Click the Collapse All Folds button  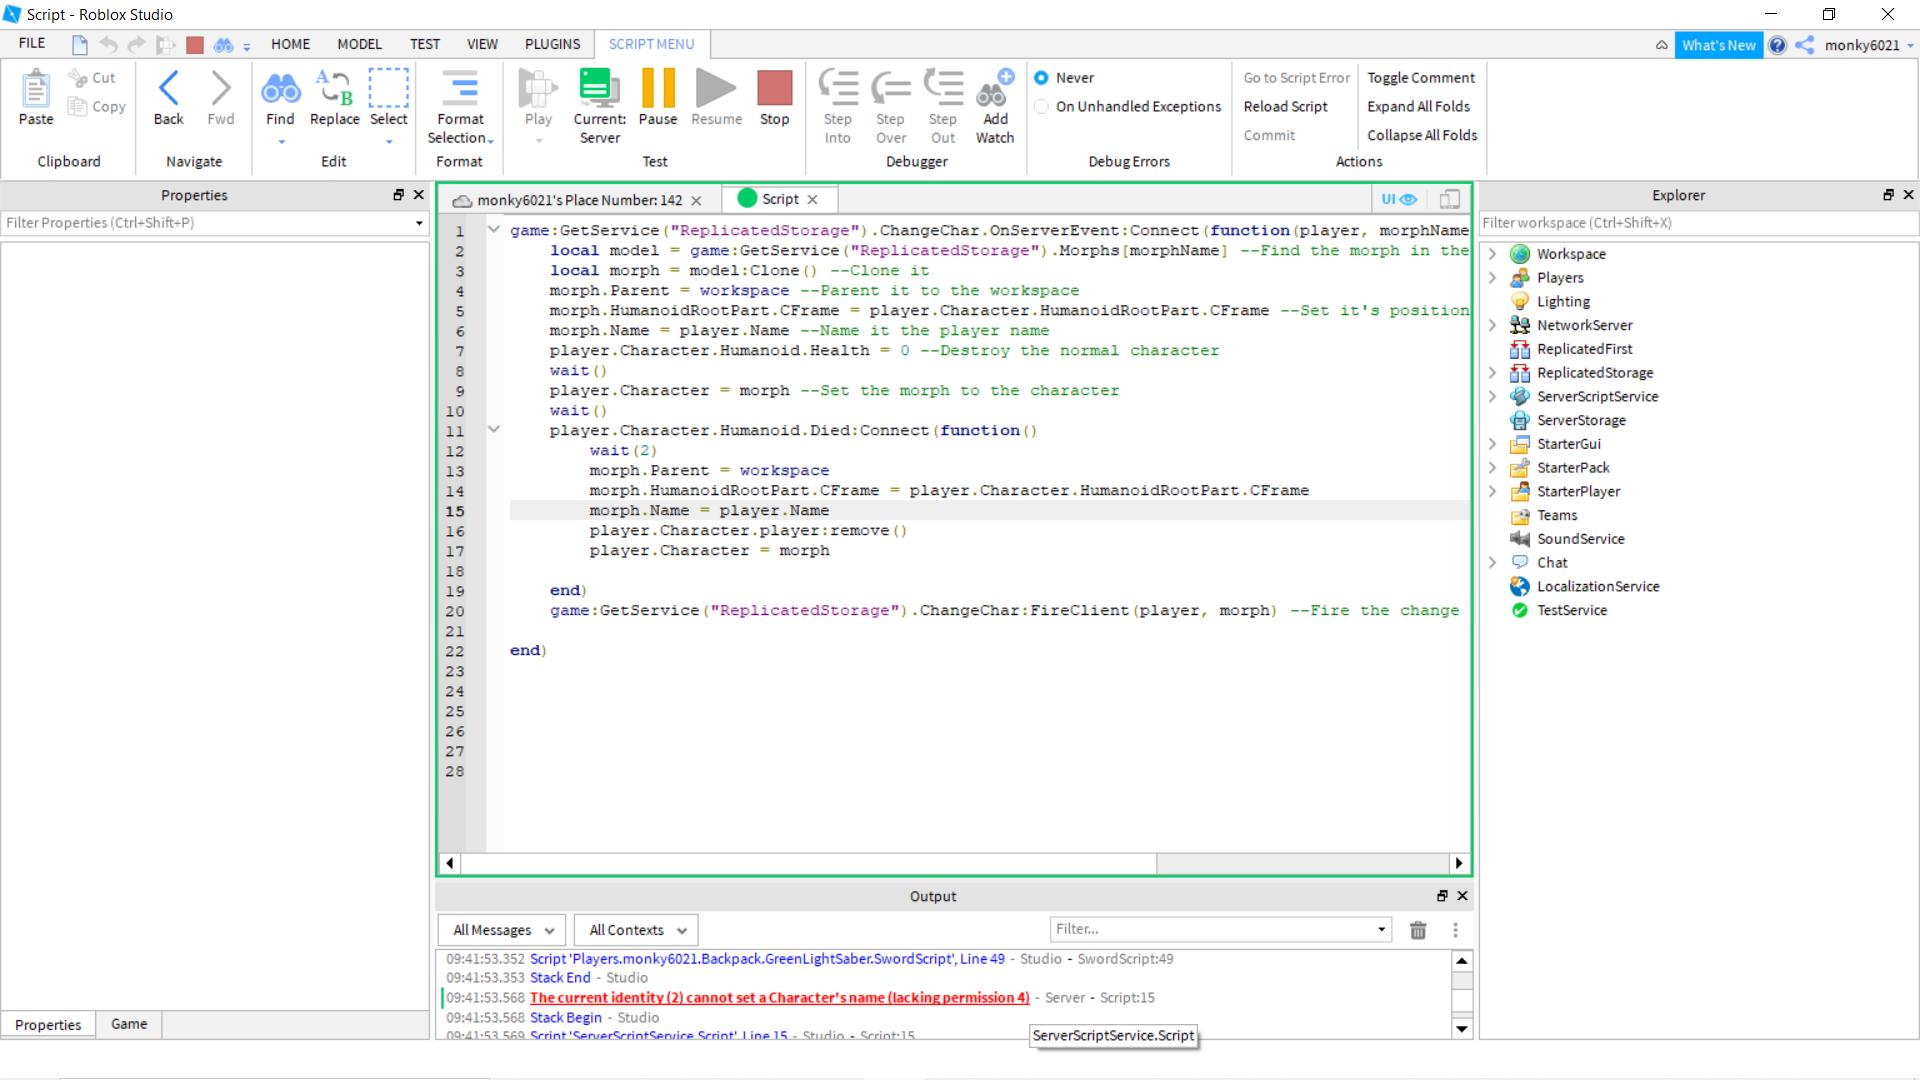[x=1421, y=135]
